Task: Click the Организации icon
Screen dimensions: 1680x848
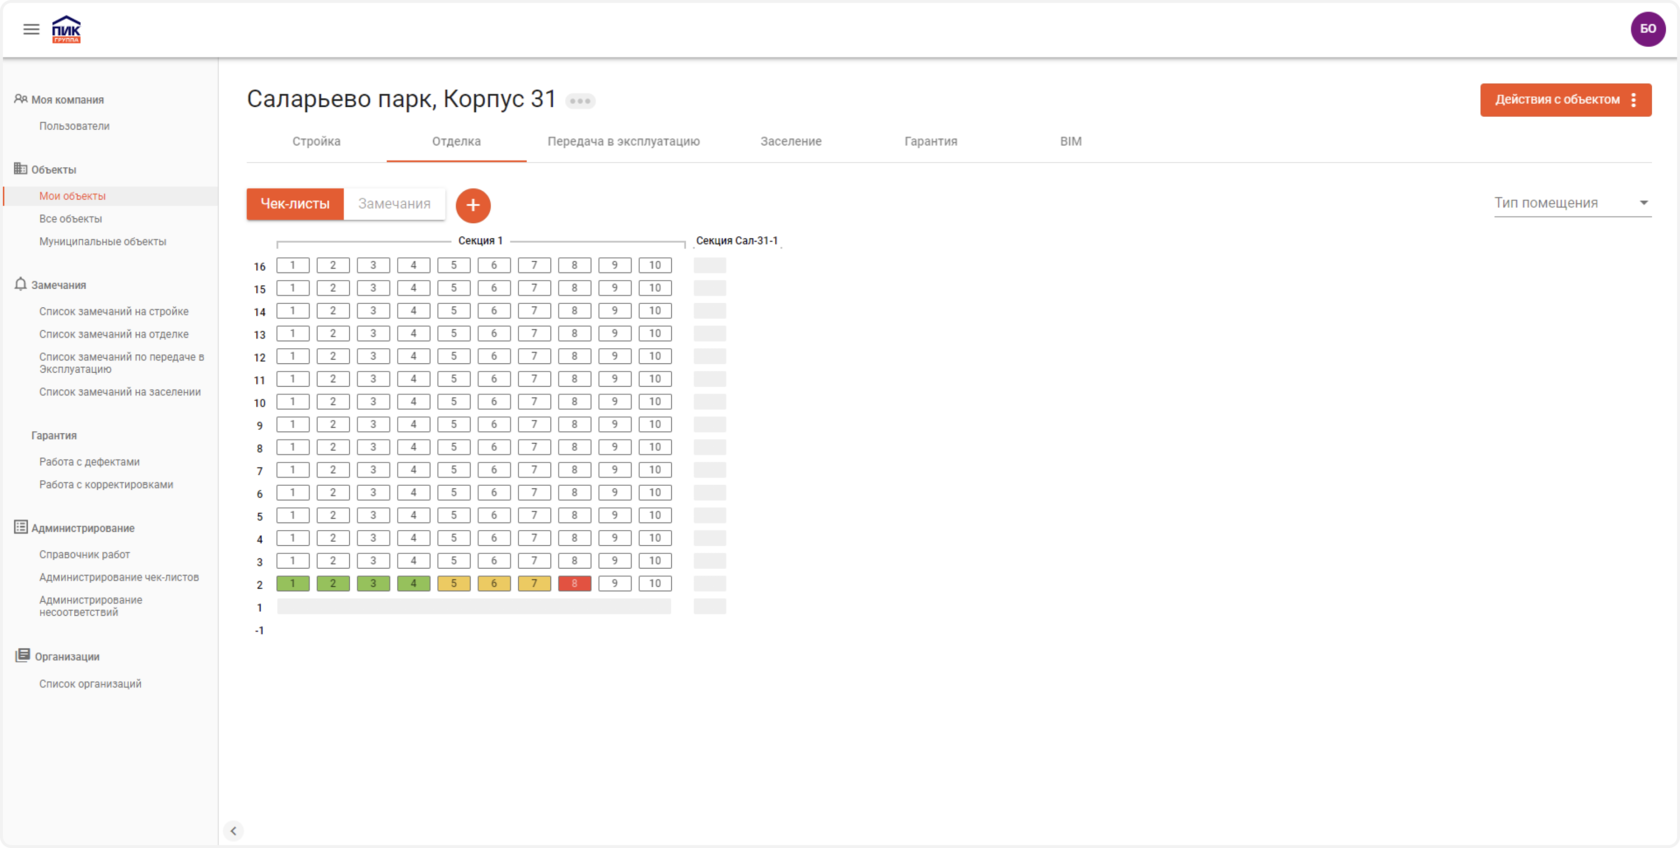Action: (22, 656)
